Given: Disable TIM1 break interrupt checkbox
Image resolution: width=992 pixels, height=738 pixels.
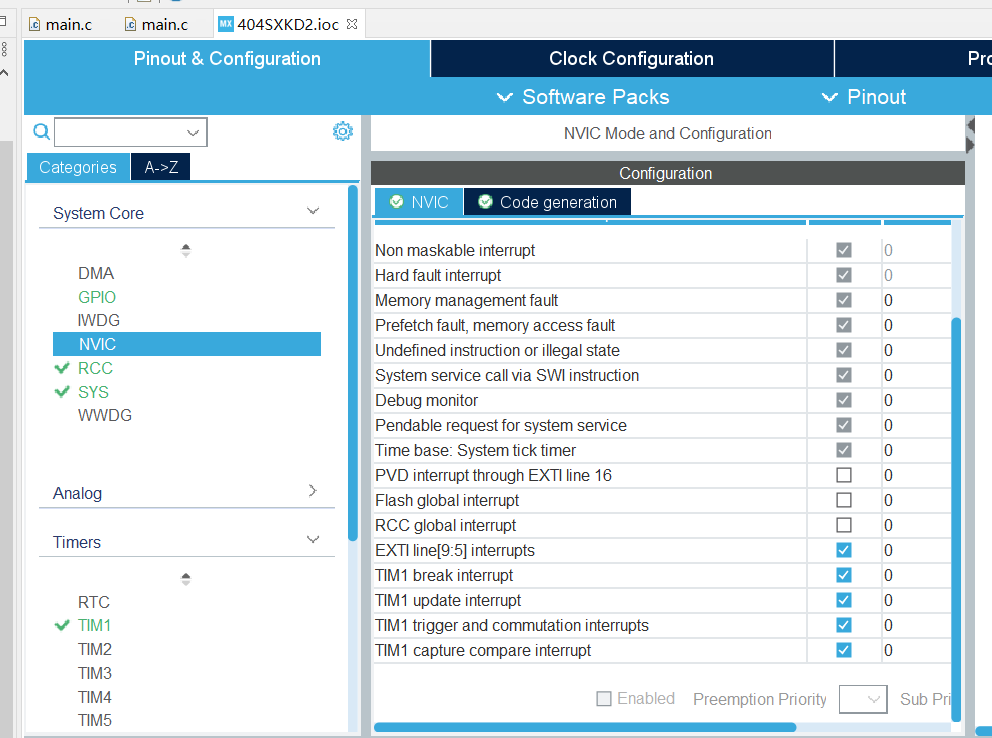Looking at the screenshot, I should tap(843, 575).
